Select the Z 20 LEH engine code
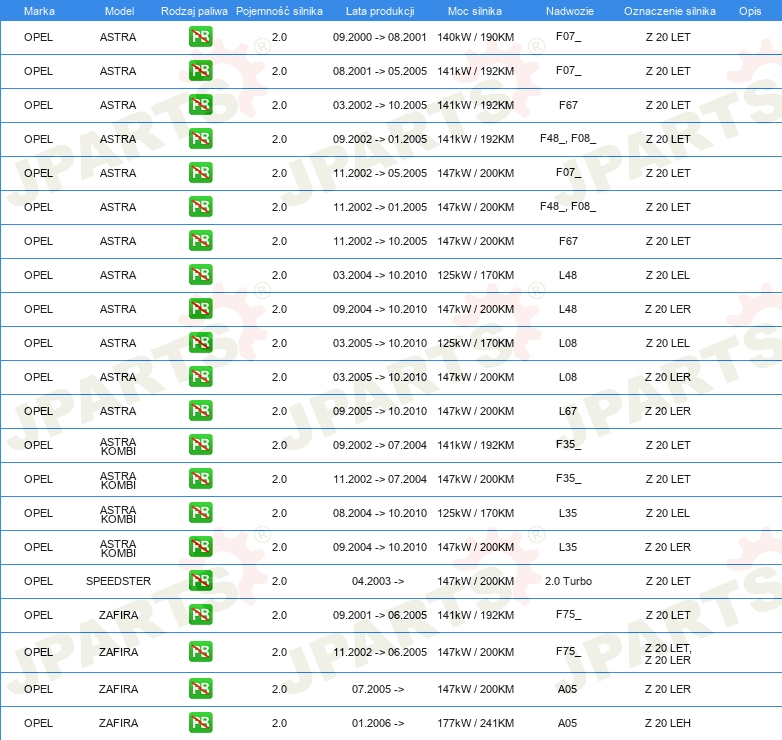The image size is (782, 740). pyautogui.click(x=668, y=723)
